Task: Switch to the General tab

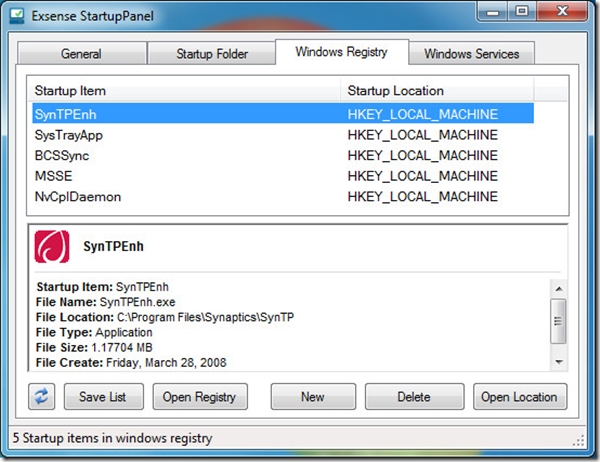Action: (81, 53)
